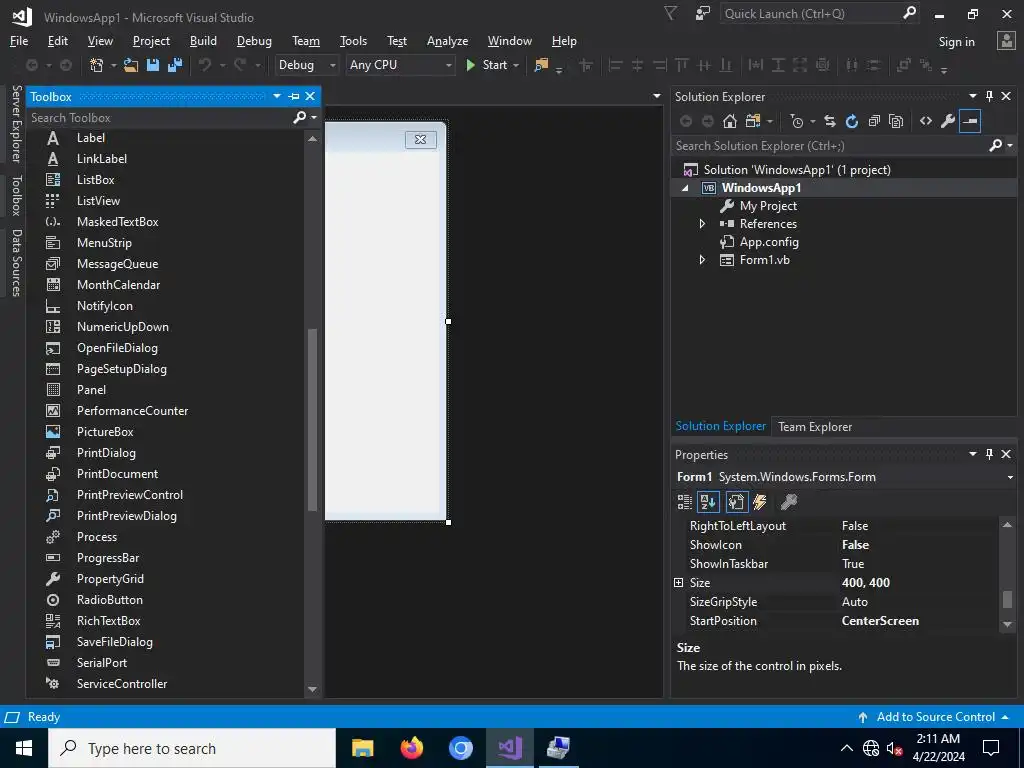The image size is (1024, 768).
Task: Open the Toolbox window options dropdown
Action: coord(277,96)
